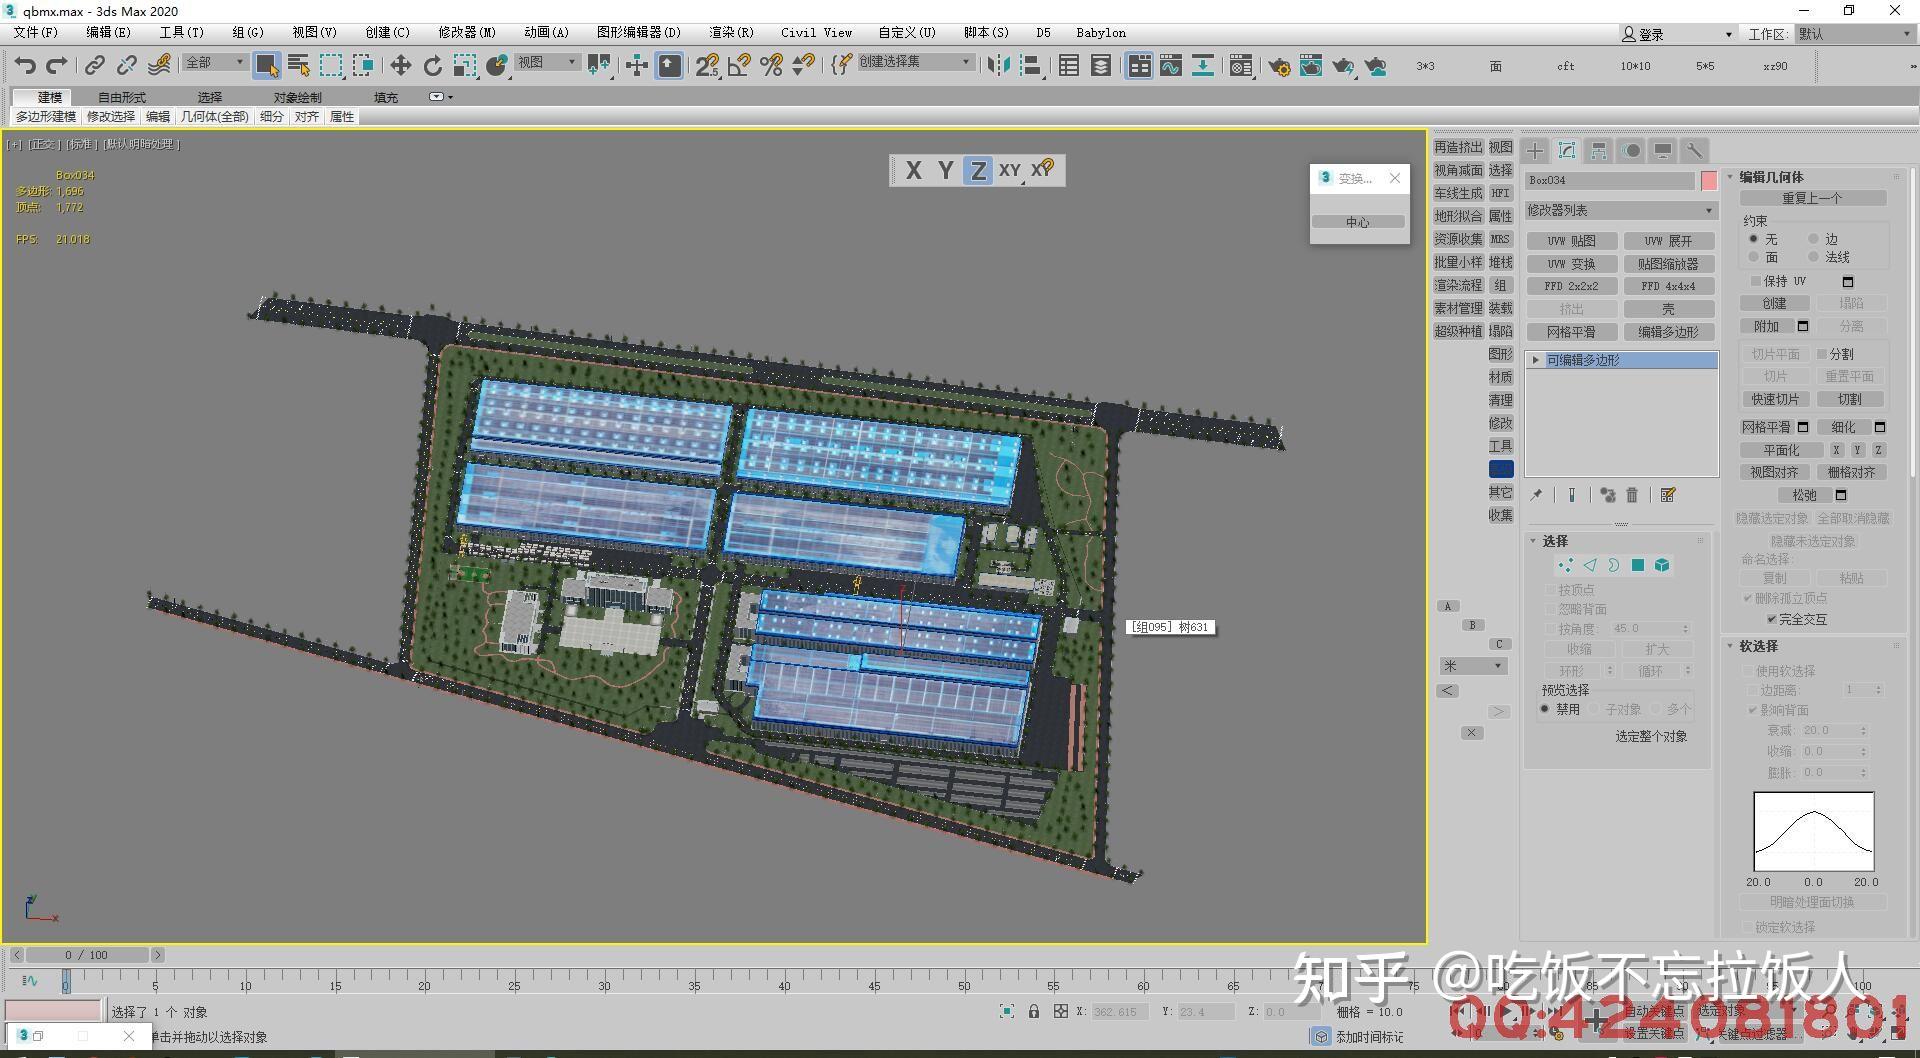Click the Render Setup teapot icon
This screenshot has width=1920, height=1058.
(1279, 66)
